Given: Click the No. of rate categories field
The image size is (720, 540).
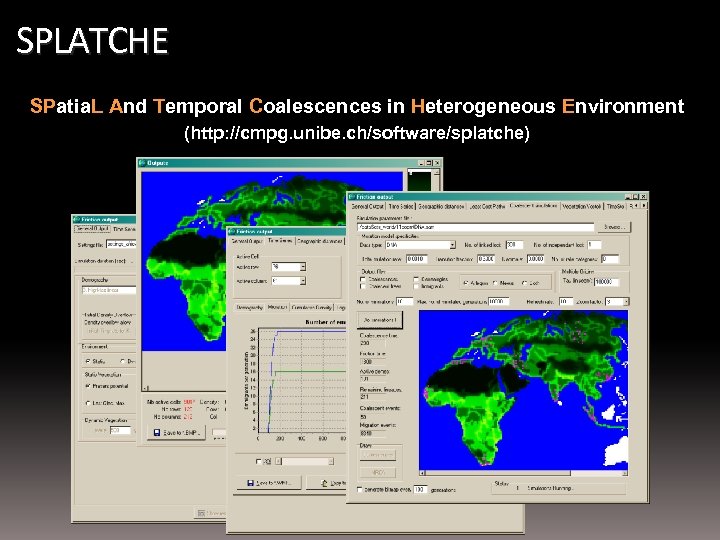Looking at the screenshot, I should tap(610, 259).
